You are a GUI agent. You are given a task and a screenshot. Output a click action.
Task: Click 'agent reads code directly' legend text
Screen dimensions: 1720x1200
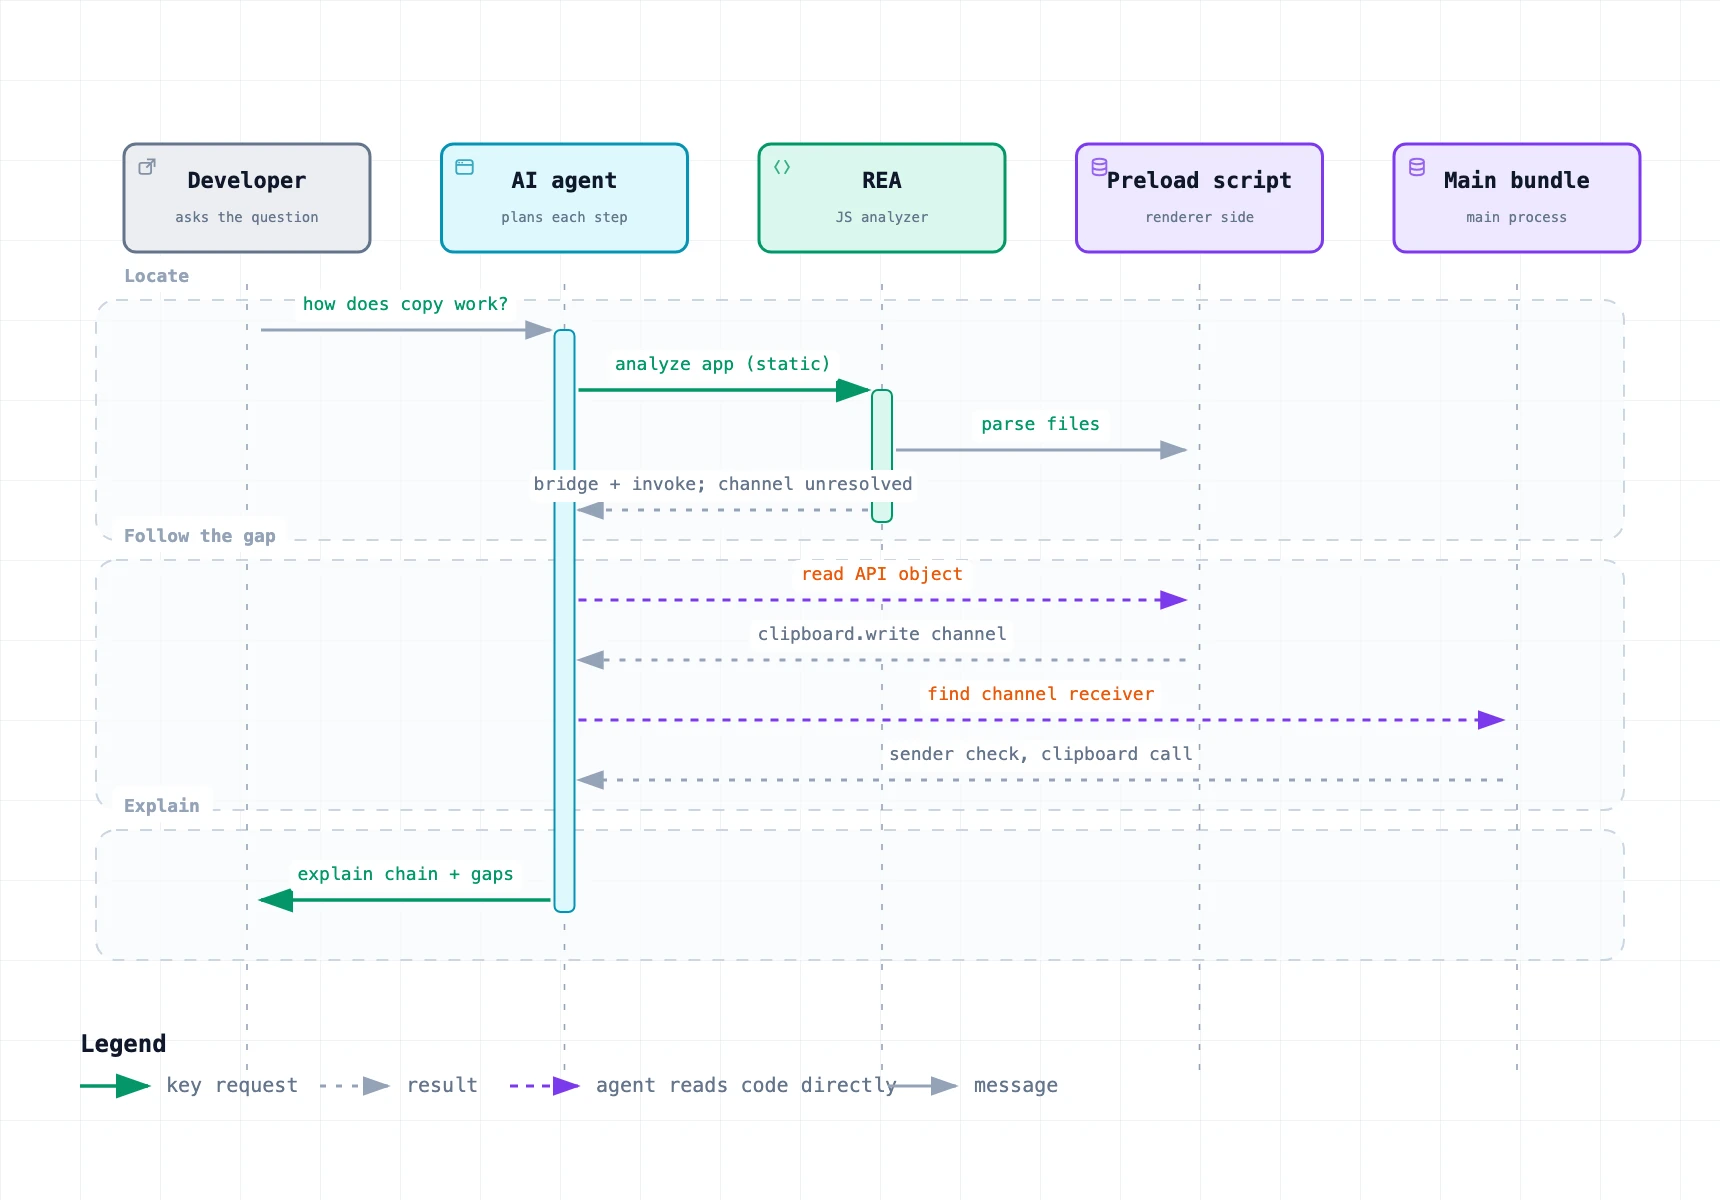point(746,1086)
